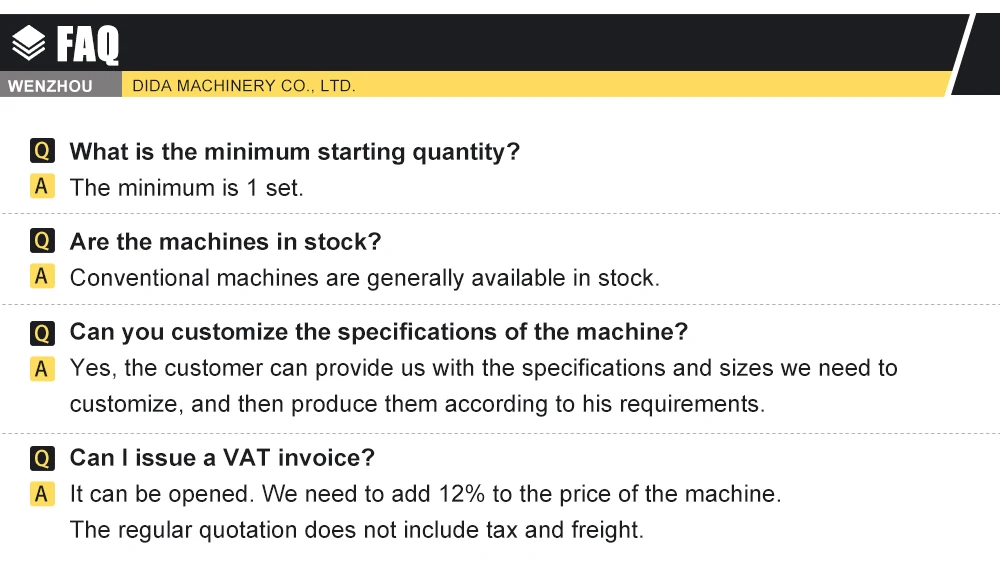The height and width of the screenshot is (564, 1000).
Task: Expand 'Can I issue a VAT invoice?' question
Action: 222,458
